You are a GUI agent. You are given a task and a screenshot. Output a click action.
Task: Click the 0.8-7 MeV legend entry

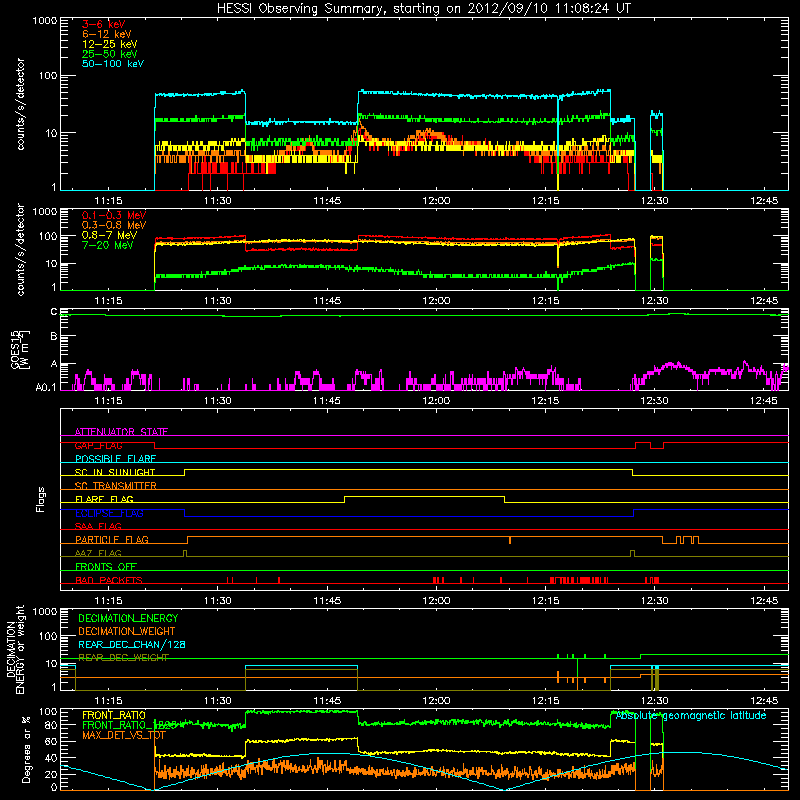(x=109, y=235)
